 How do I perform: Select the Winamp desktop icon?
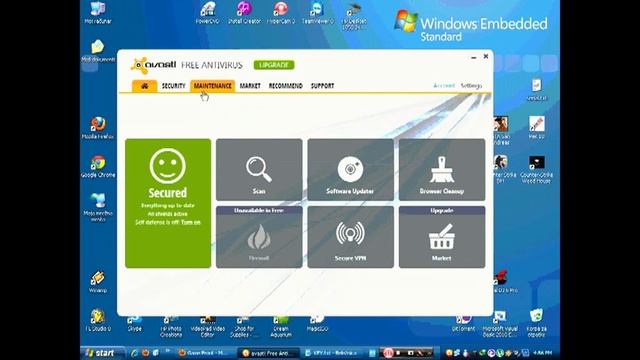coord(98,282)
